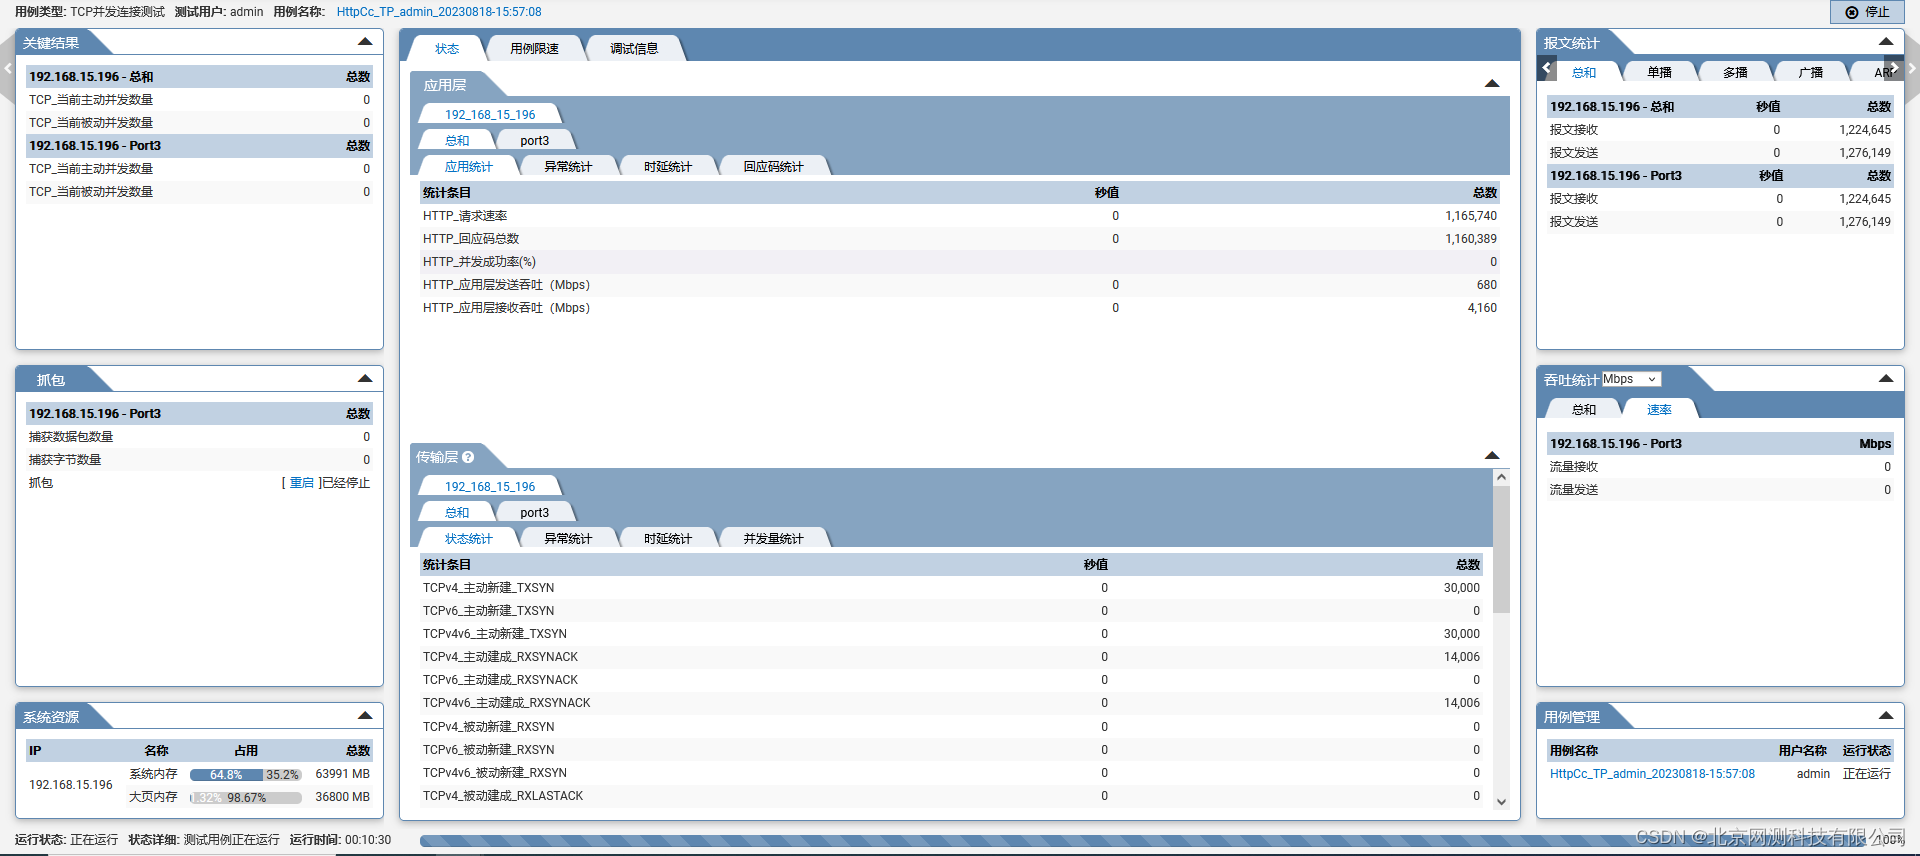This screenshot has width=1920, height=856.
Task: Select 总和 tab in 报文统计
Action: (1584, 73)
